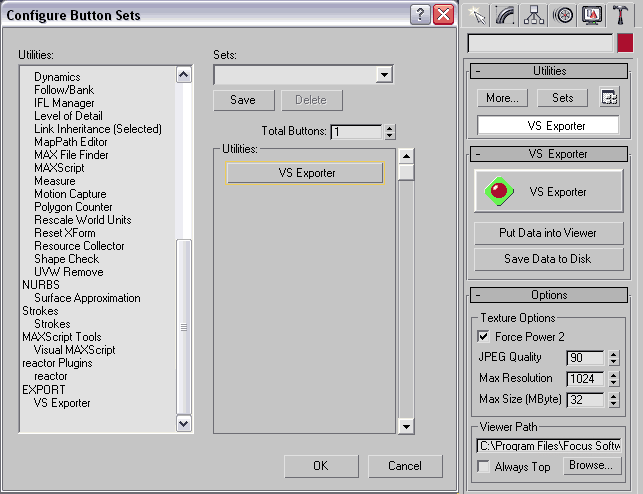
Task: Click Browse... for the viewer path
Action: coord(592,465)
